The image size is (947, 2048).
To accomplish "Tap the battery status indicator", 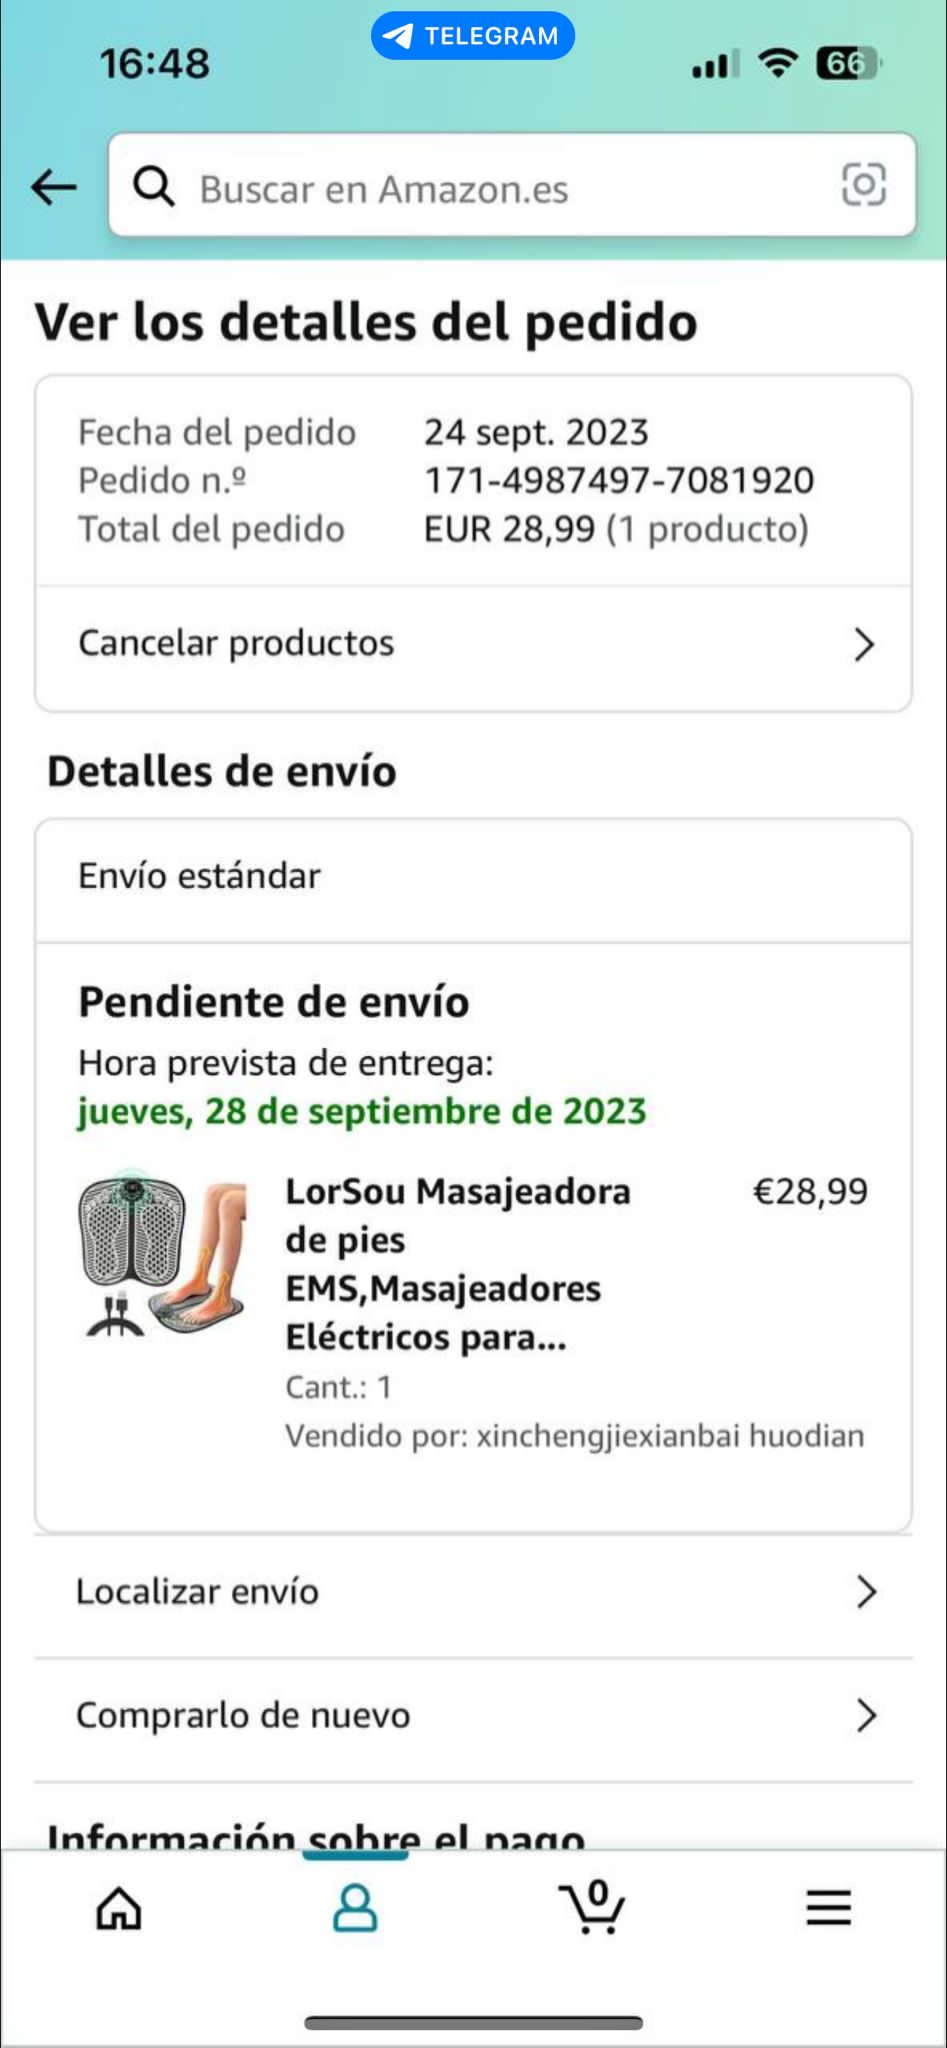I will point(848,63).
